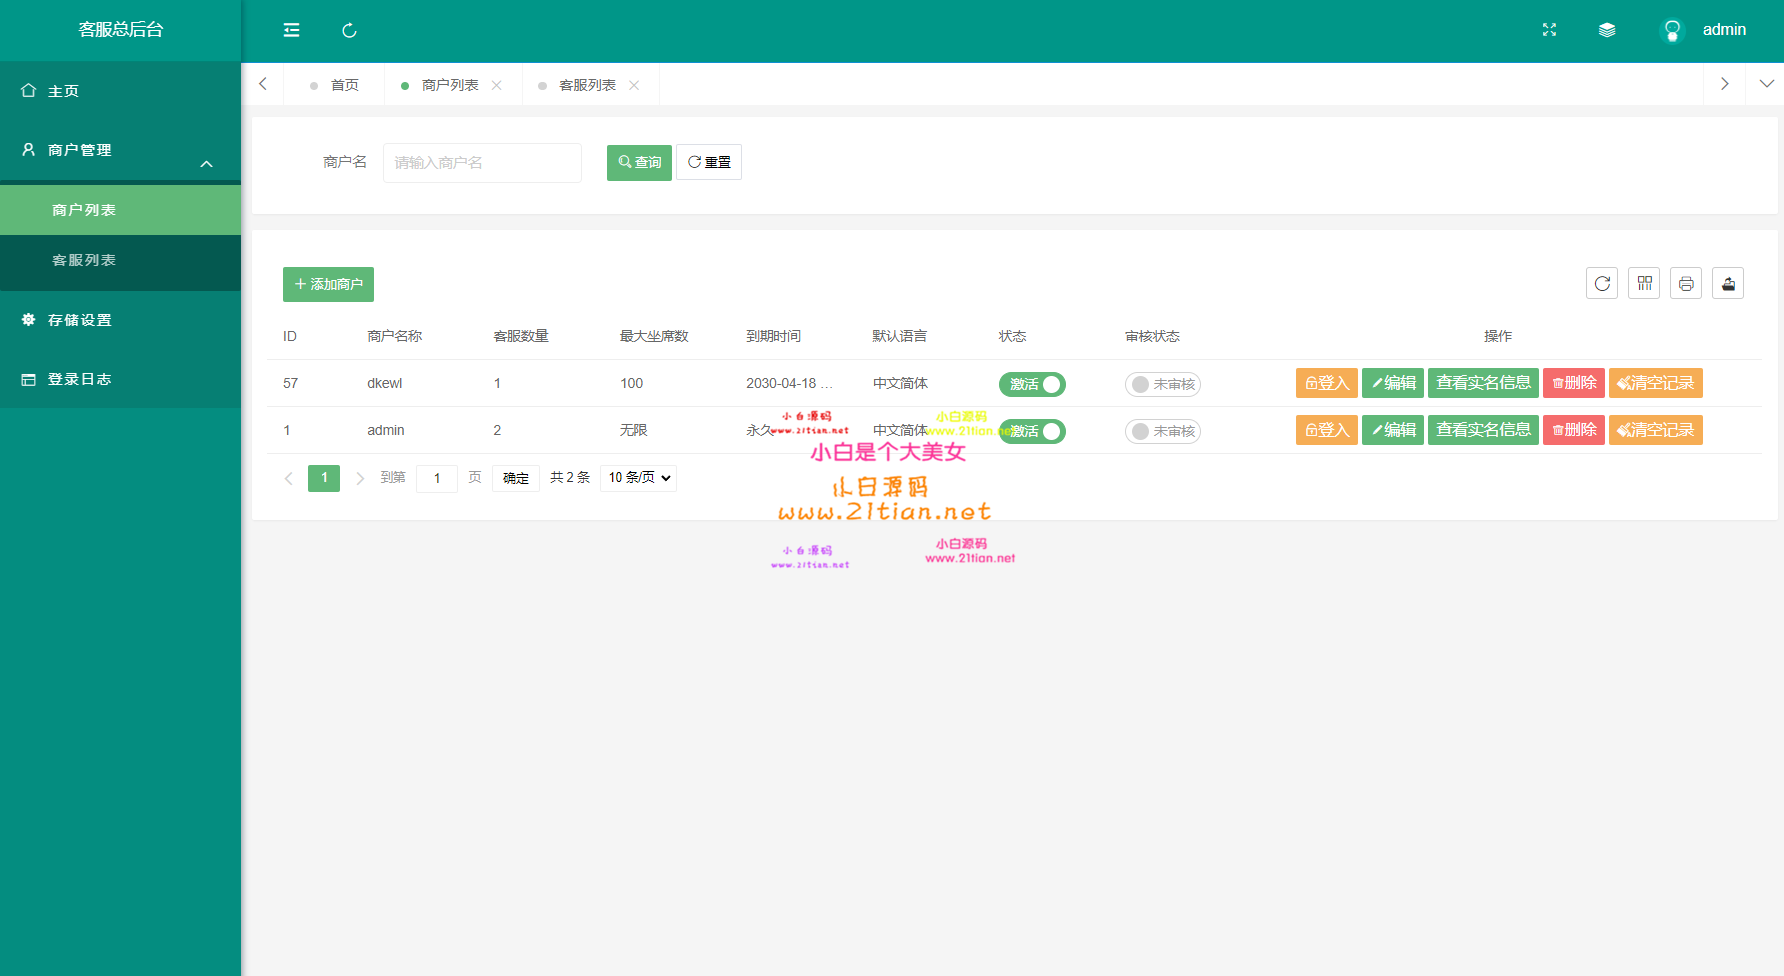1784x976 pixels.
Task: Click page number 1 in pagination
Action: pos(323,478)
